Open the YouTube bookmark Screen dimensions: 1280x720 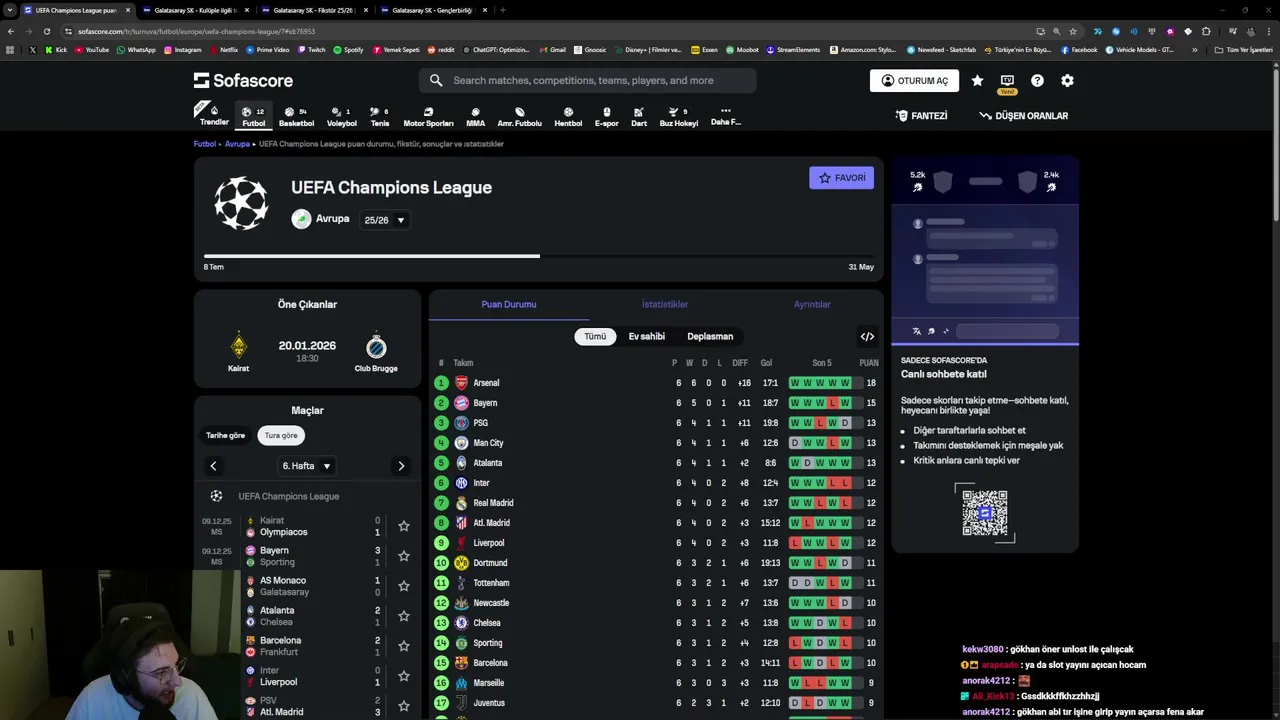click(x=91, y=49)
